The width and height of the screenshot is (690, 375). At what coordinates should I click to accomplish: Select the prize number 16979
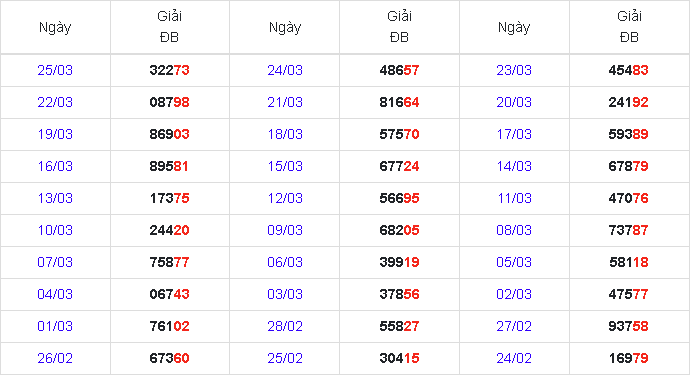click(628, 358)
